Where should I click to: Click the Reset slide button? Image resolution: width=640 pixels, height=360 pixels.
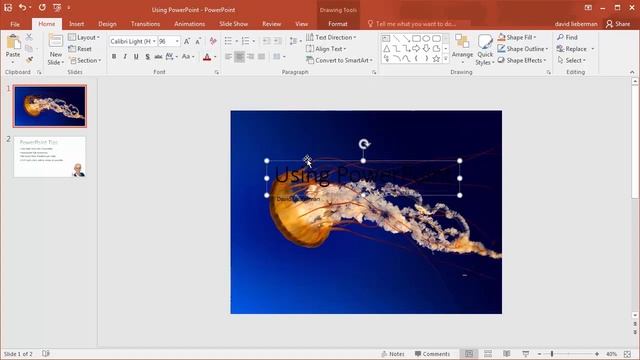tap(80, 49)
